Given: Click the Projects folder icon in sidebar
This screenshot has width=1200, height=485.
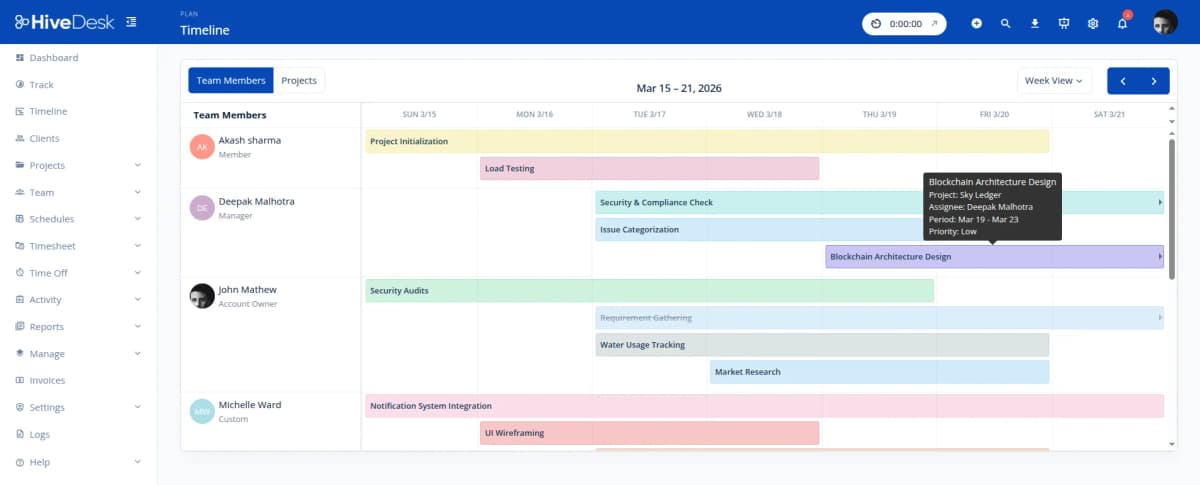Looking at the screenshot, I should (x=20, y=166).
